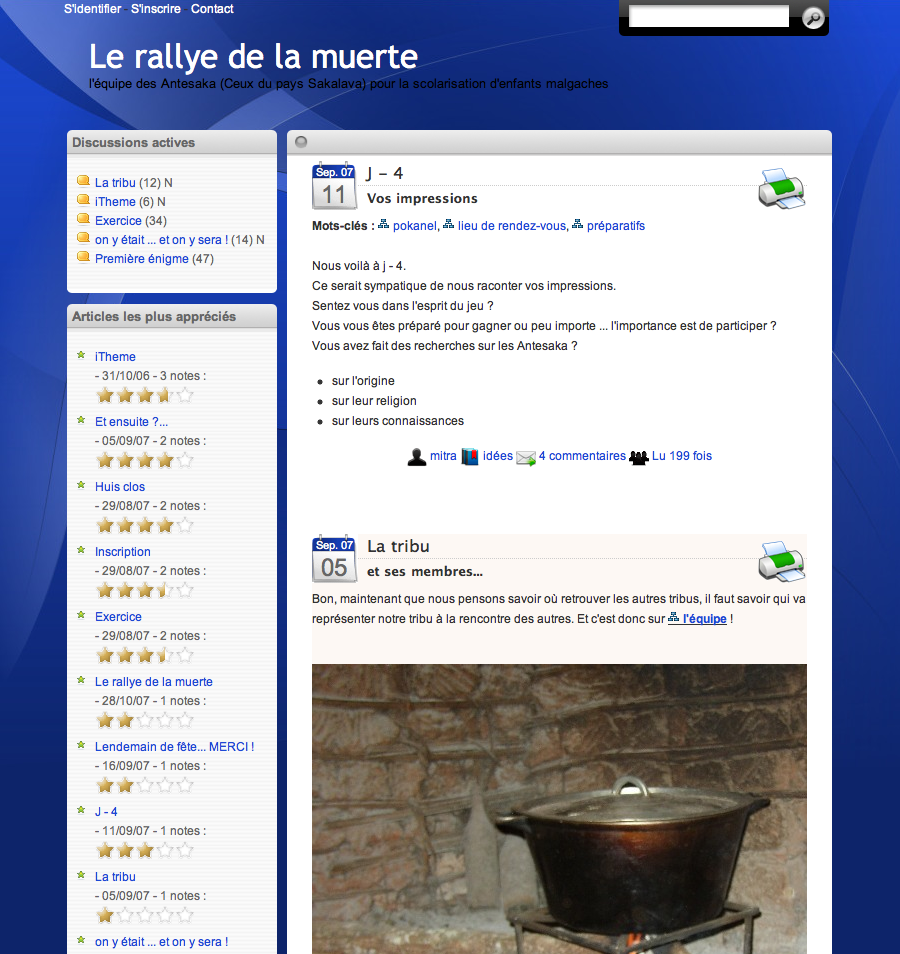Click the chat bubble icon beside La tribu discussion
The image size is (900, 954).
point(83,181)
